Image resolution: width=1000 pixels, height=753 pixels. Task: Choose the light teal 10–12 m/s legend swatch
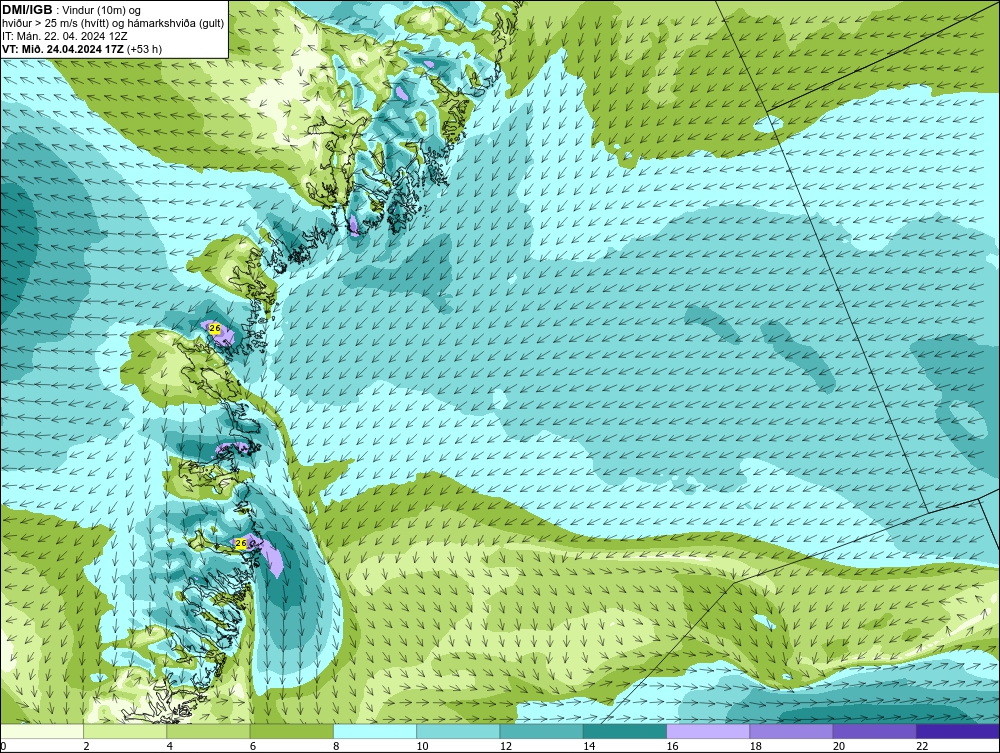click(458, 731)
